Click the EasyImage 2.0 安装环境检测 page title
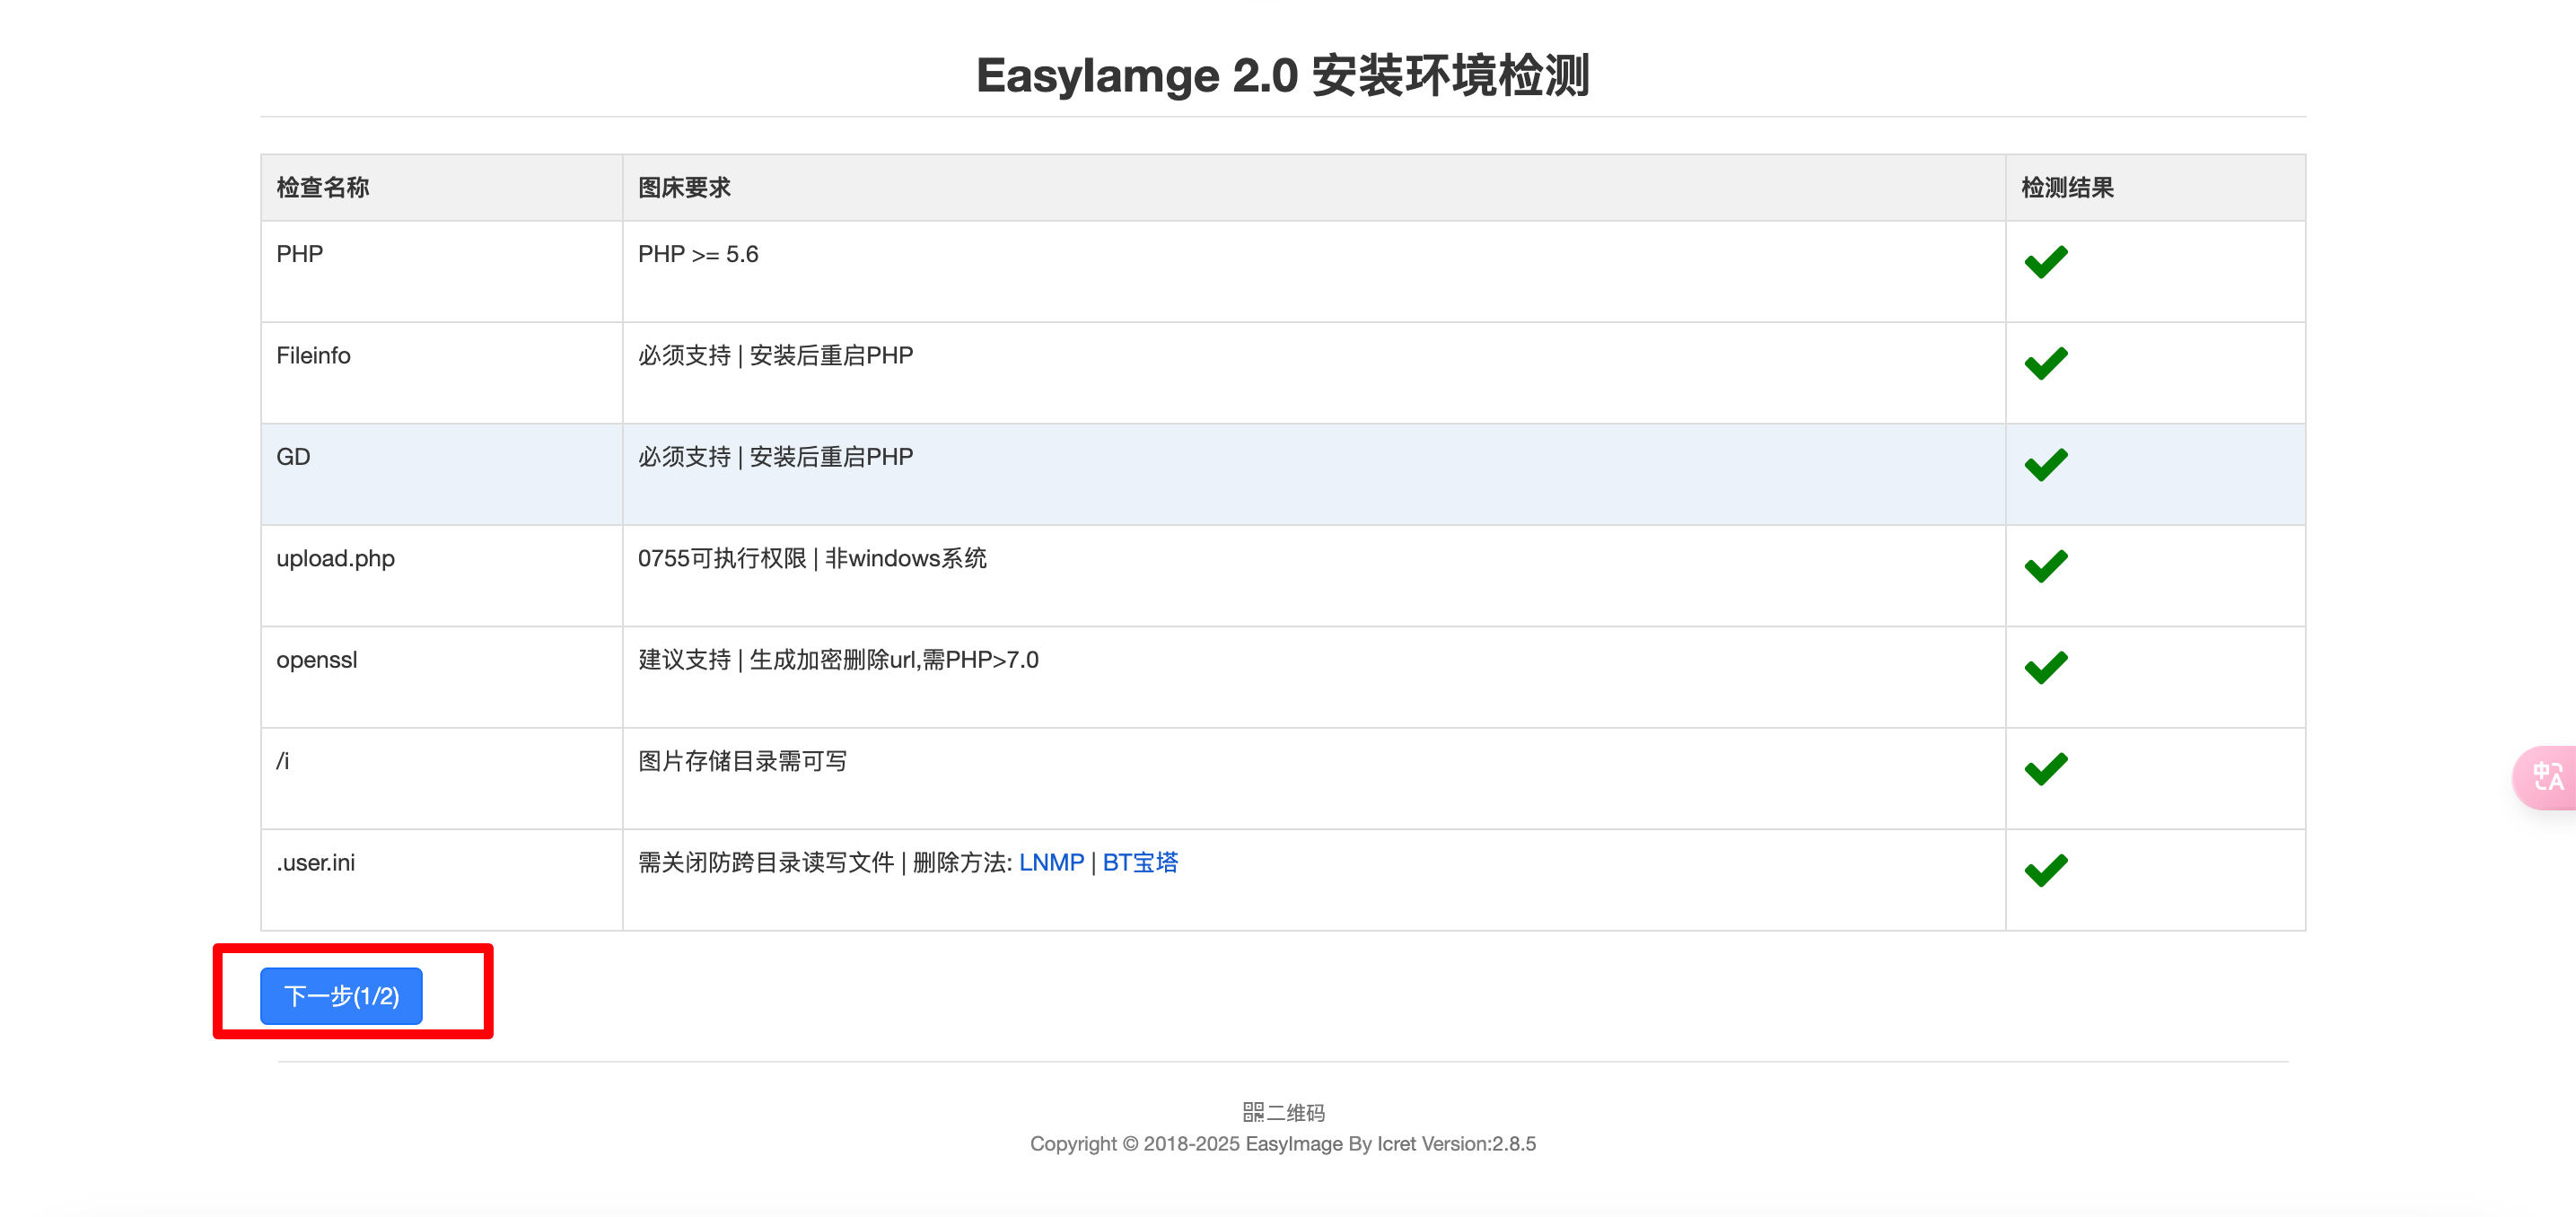Screen dimensions: 2576x1217 pos(1282,76)
